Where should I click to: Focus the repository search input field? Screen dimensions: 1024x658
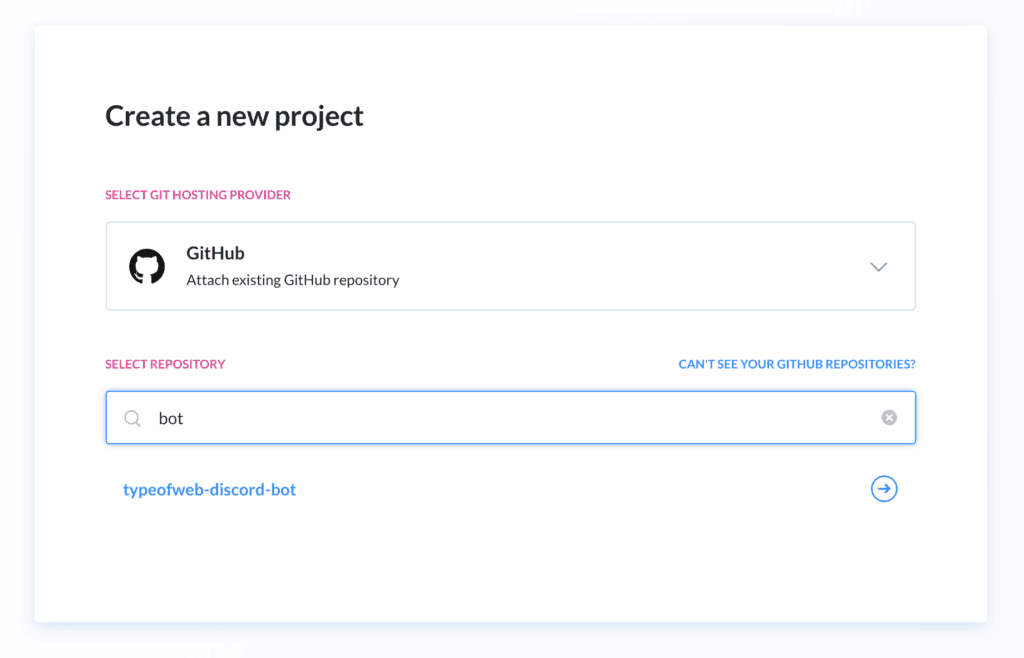point(511,418)
